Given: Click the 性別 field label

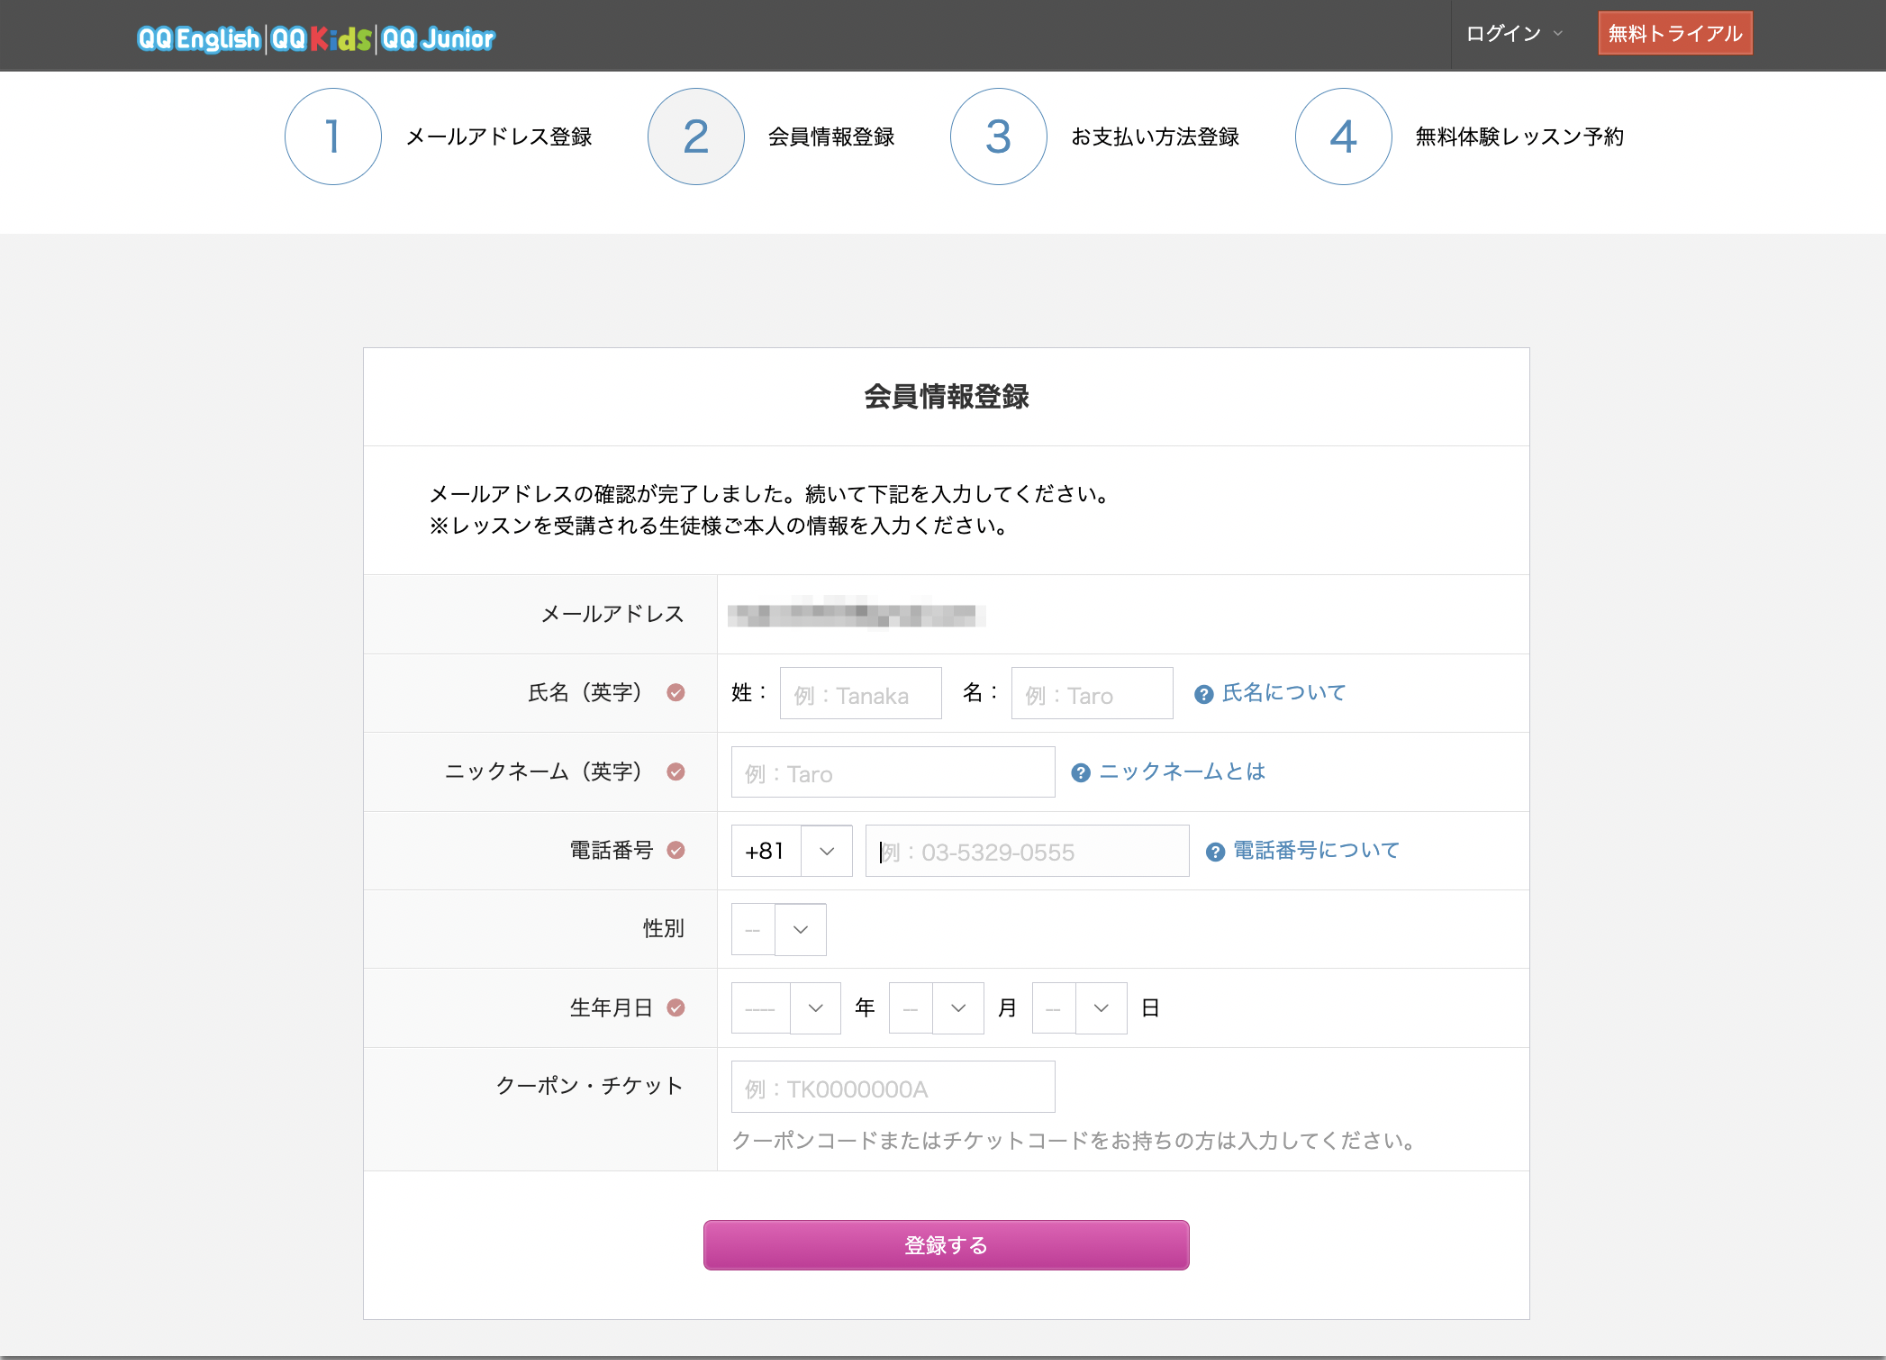Looking at the screenshot, I should click(663, 929).
